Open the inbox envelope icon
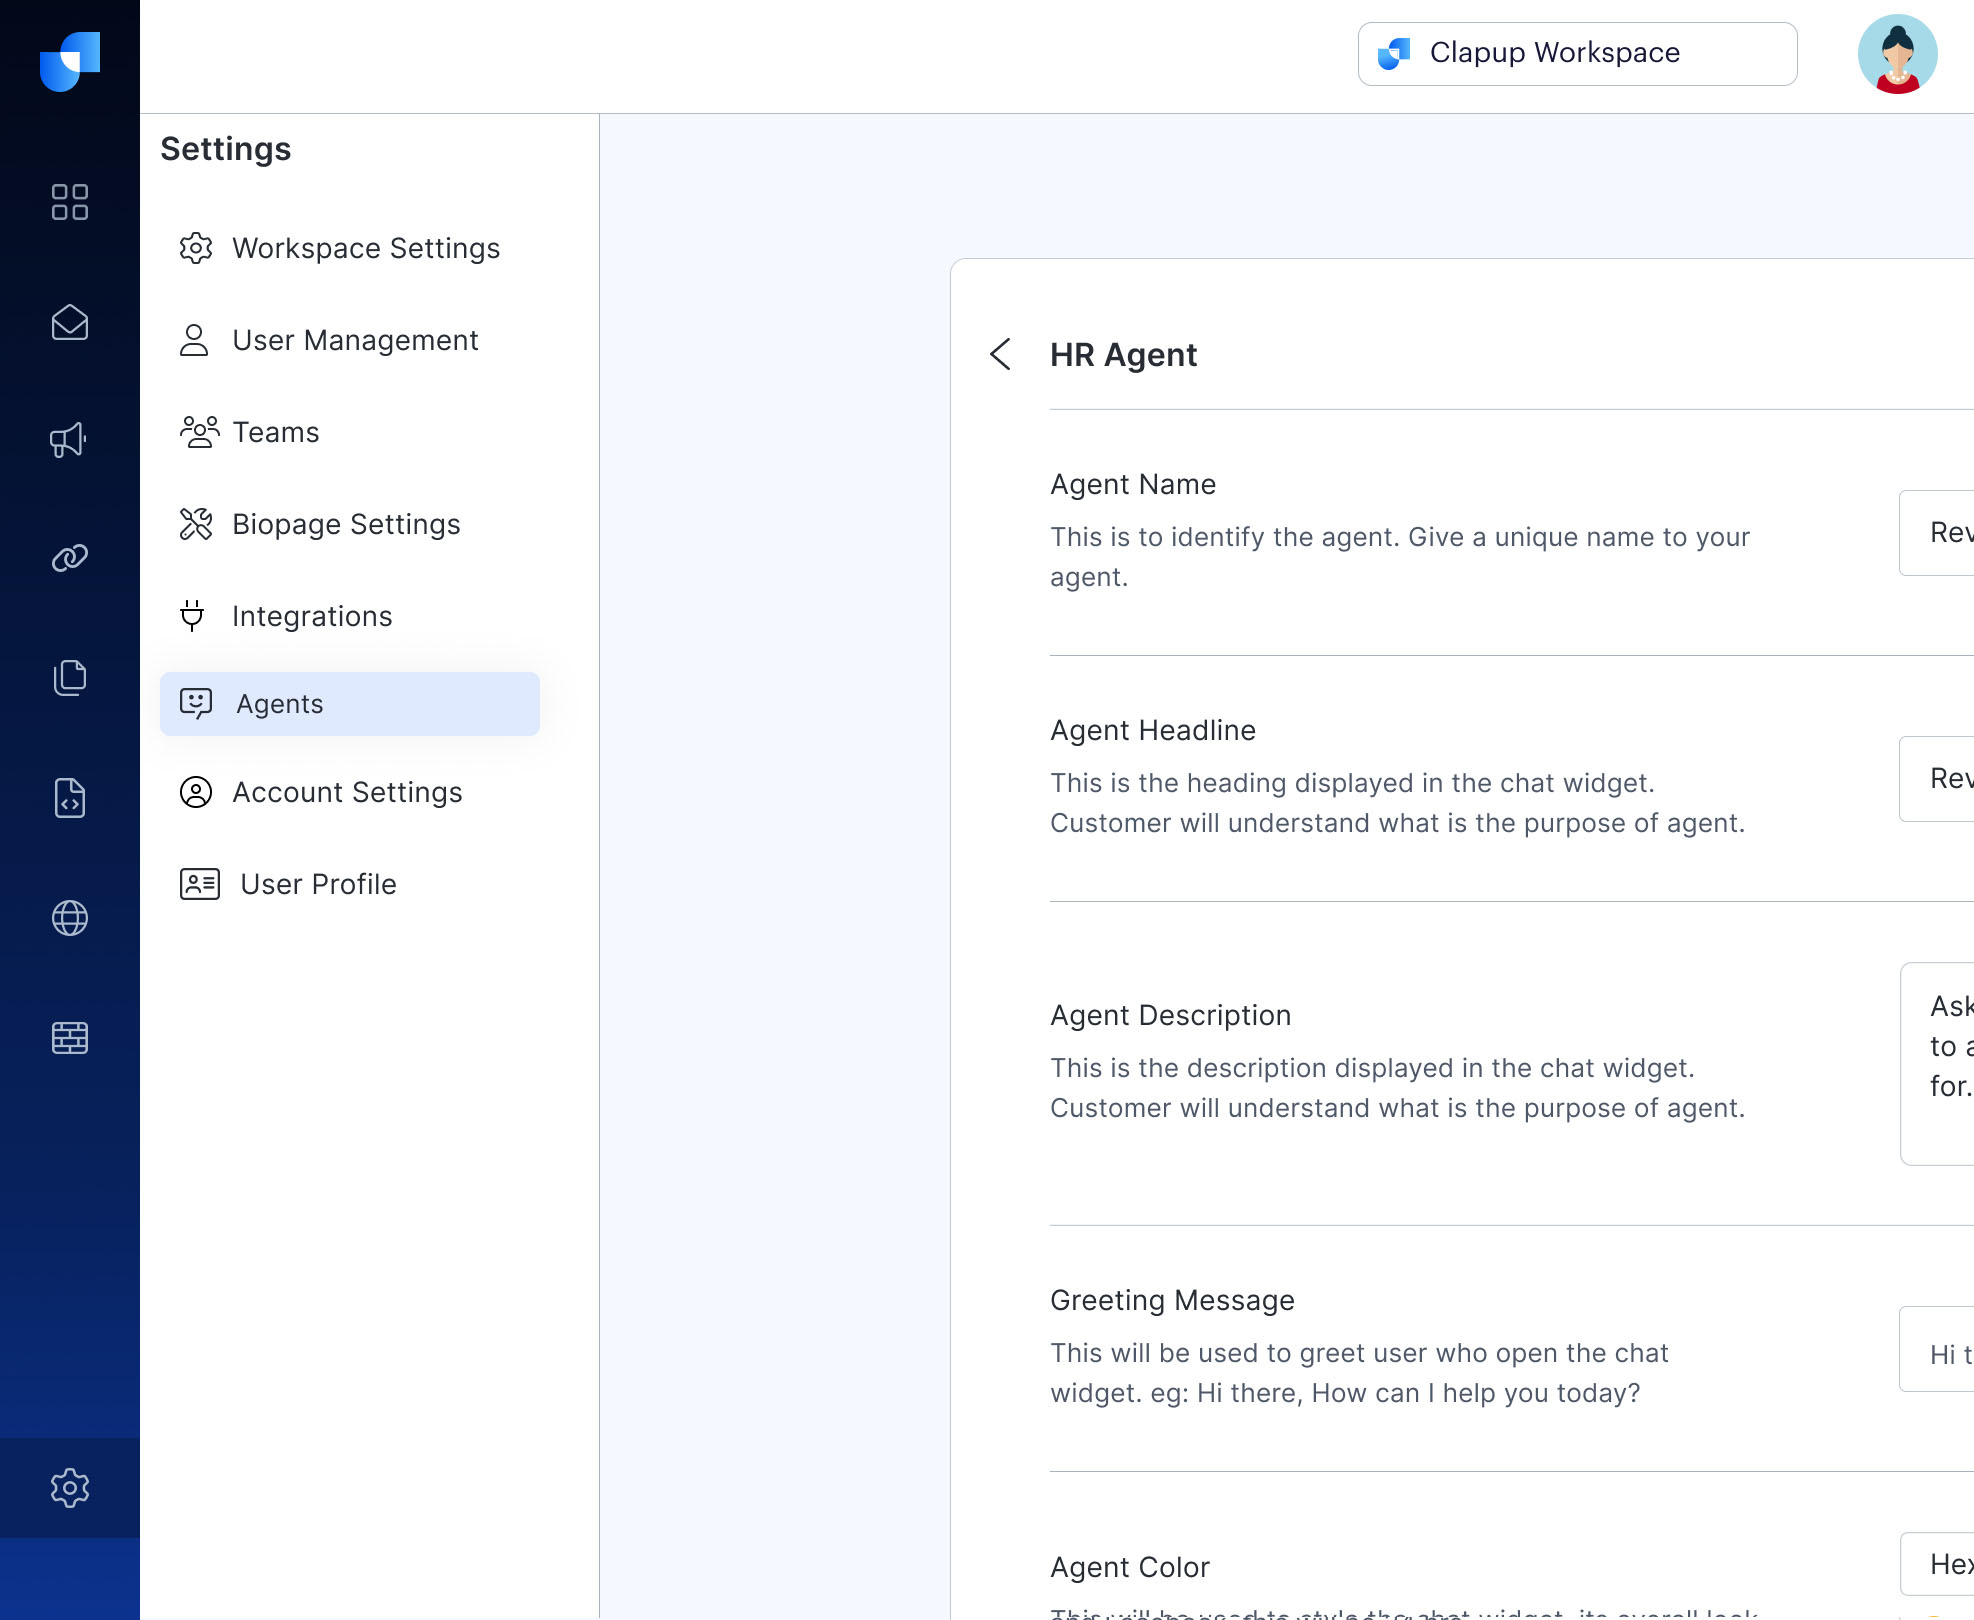Image resolution: width=1974 pixels, height=1620 pixels. pyautogui.click(x=70, y=322)
